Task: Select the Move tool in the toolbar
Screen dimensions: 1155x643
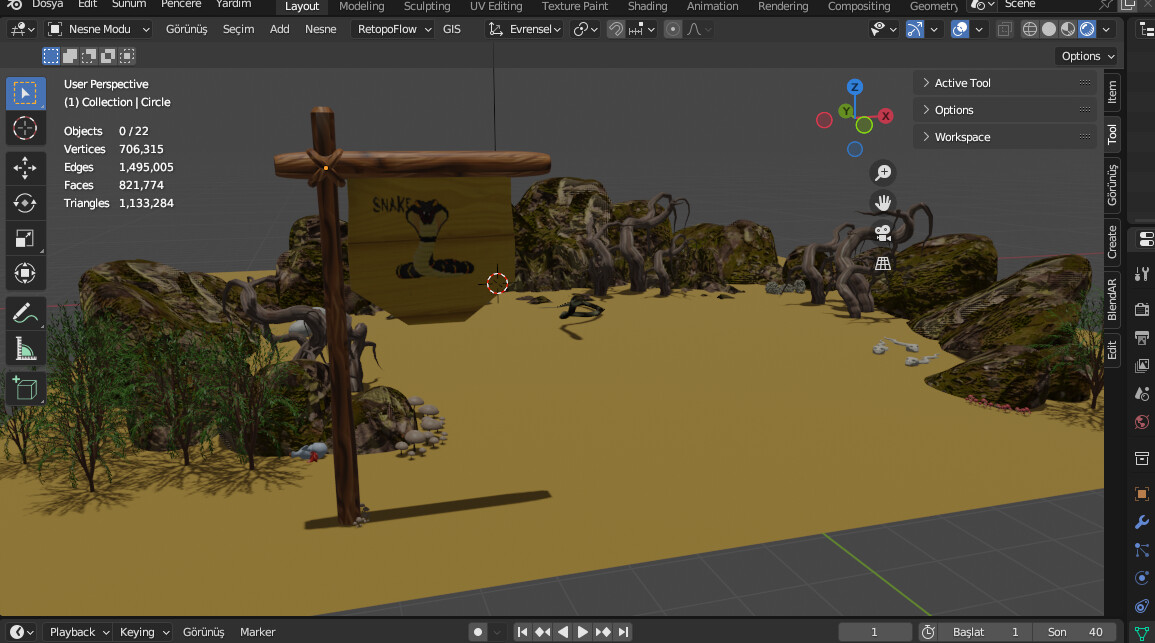Action: [25, 168]
